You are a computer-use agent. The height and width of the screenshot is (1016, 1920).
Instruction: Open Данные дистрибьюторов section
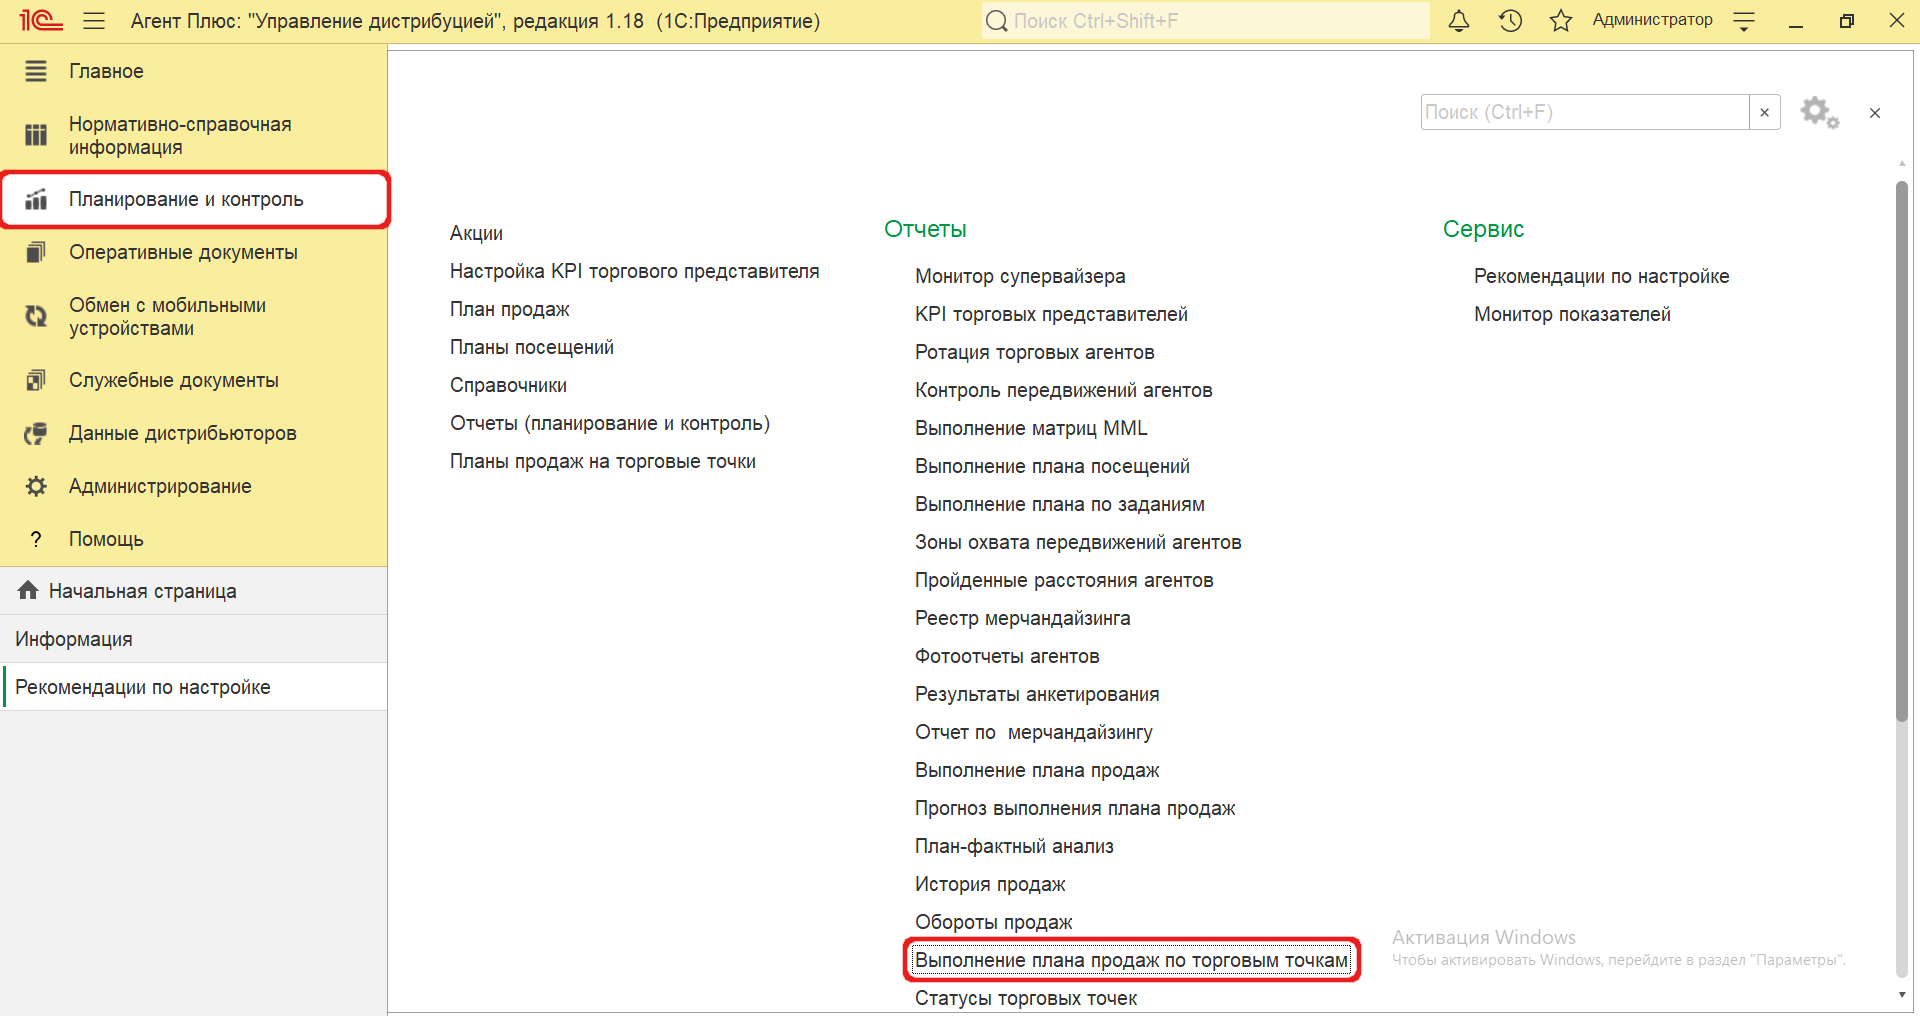coord(194,433)
